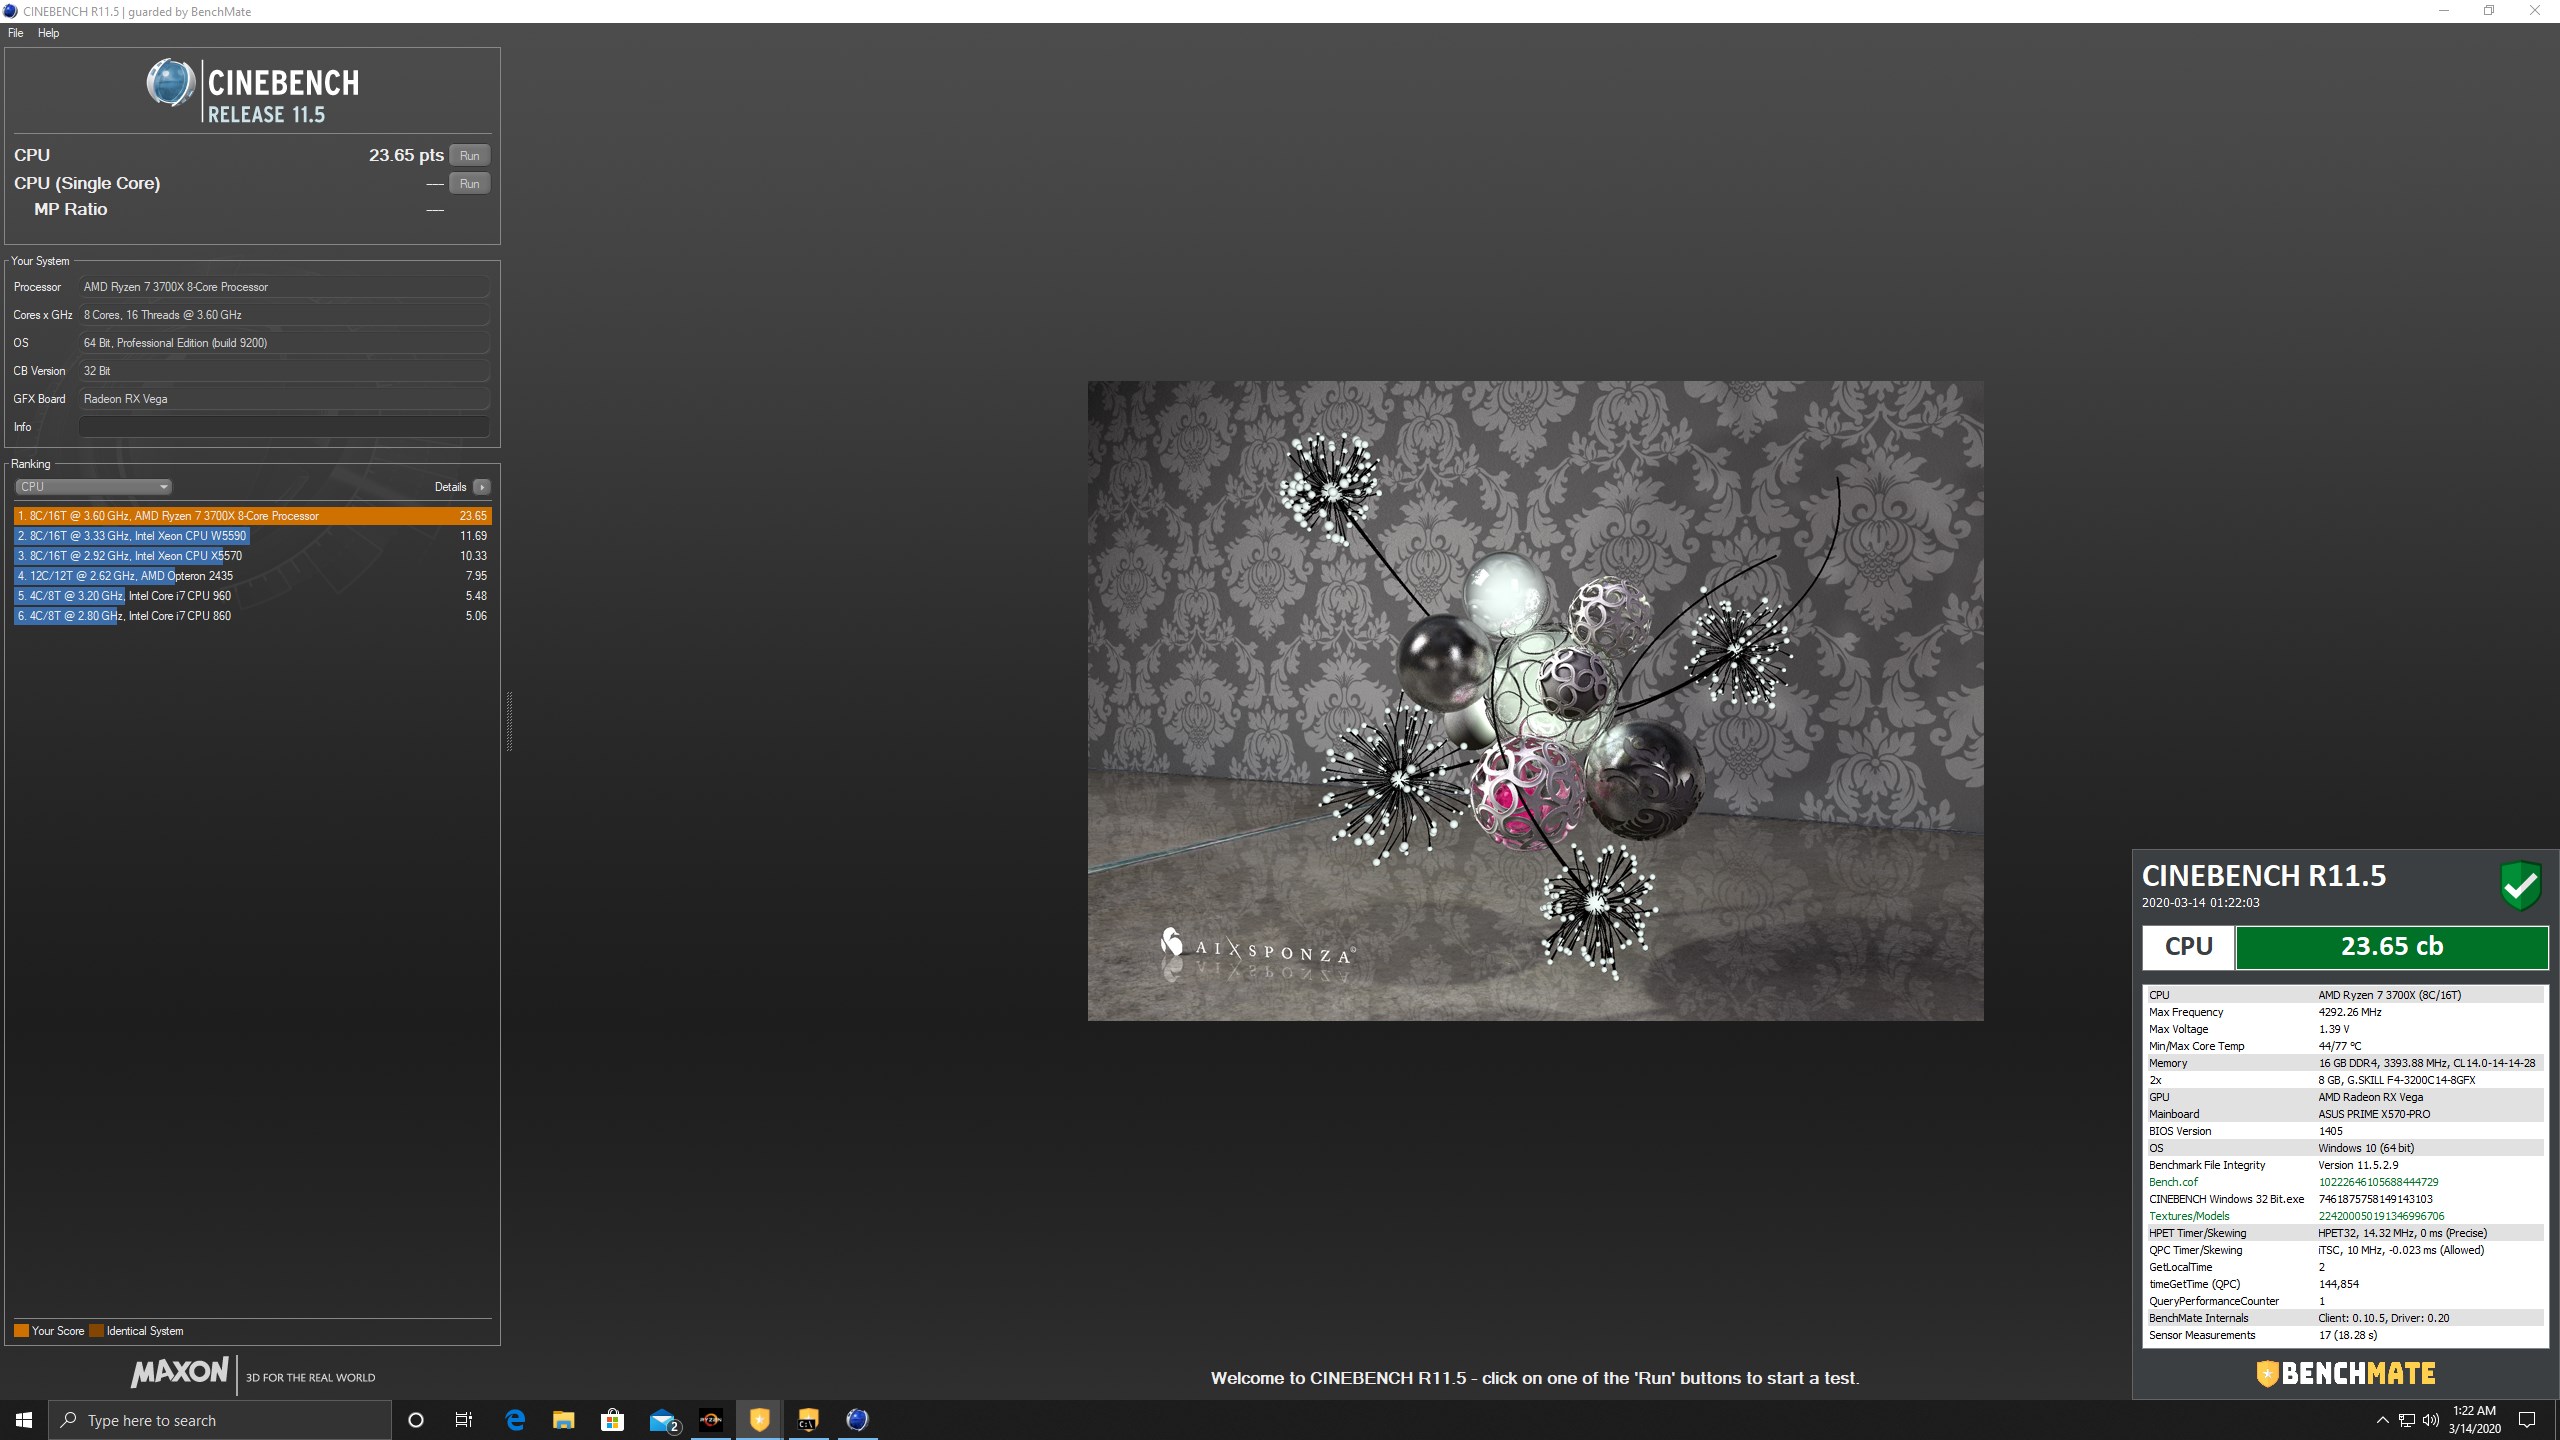Click the Identical System brown swatch
This screenshot has height=1440, width=2560.
click(96, 1331)
